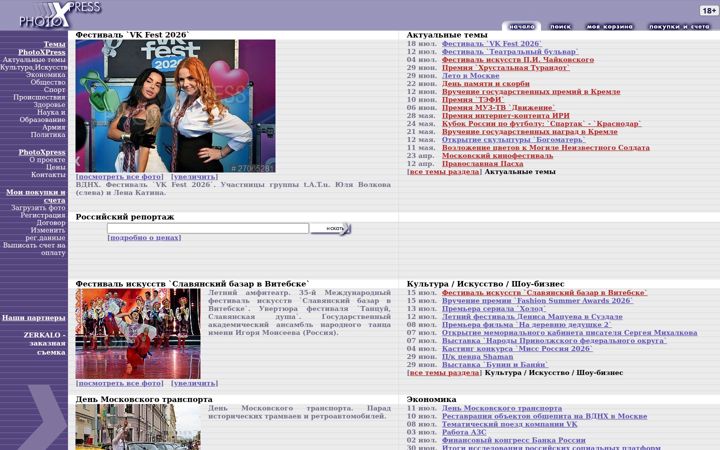Open topic 'Фестиваль Театральный бульвар'

tap(510, 52)
